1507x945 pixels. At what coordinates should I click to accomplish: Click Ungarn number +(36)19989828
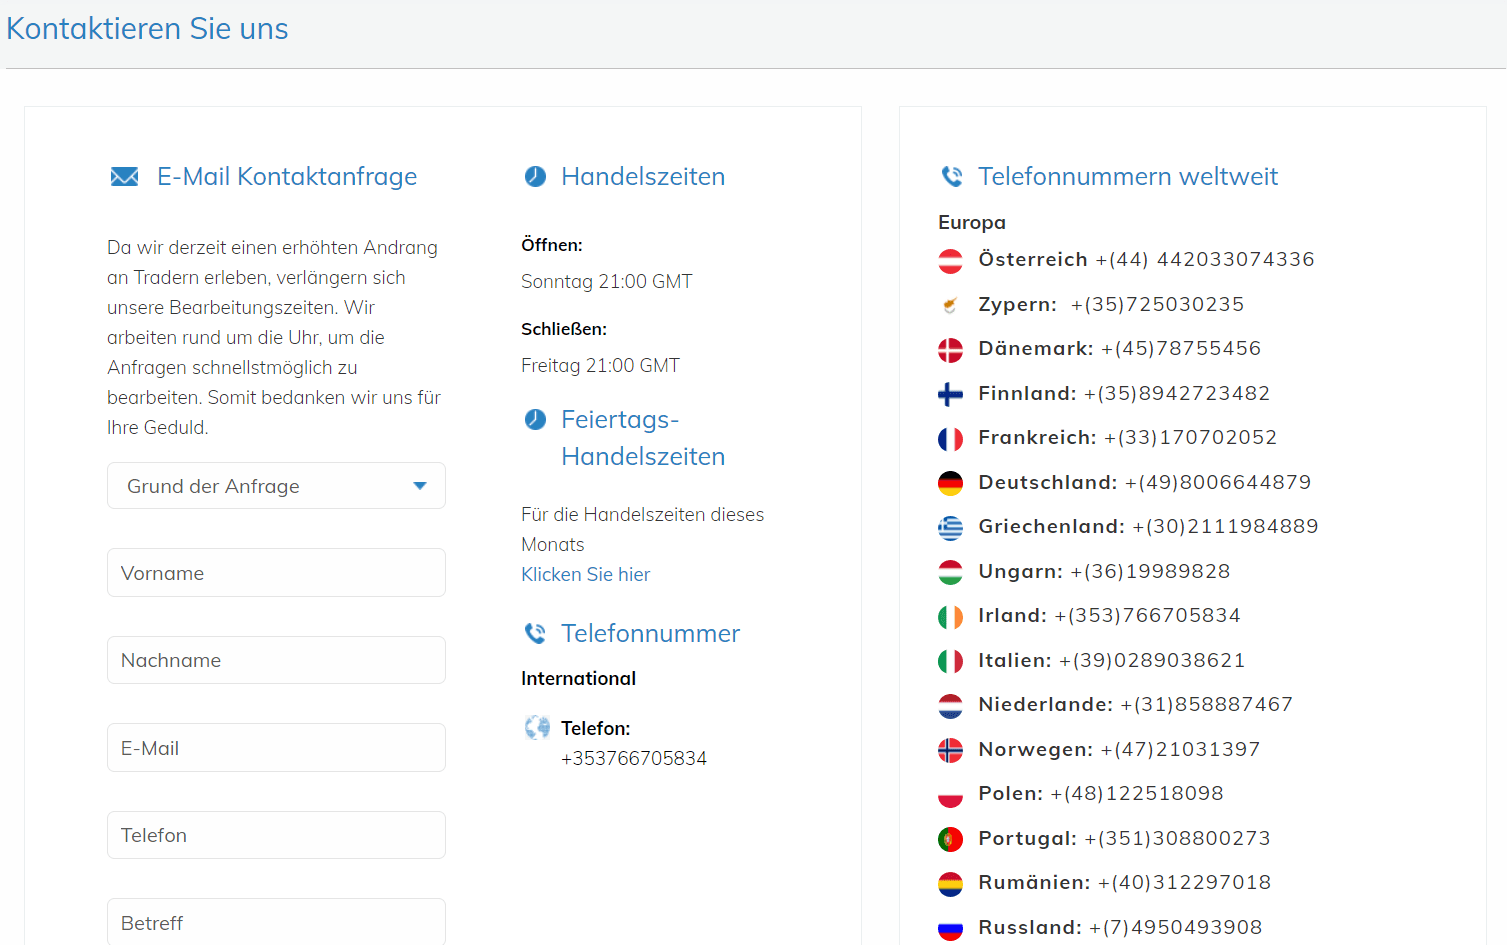1150,571
